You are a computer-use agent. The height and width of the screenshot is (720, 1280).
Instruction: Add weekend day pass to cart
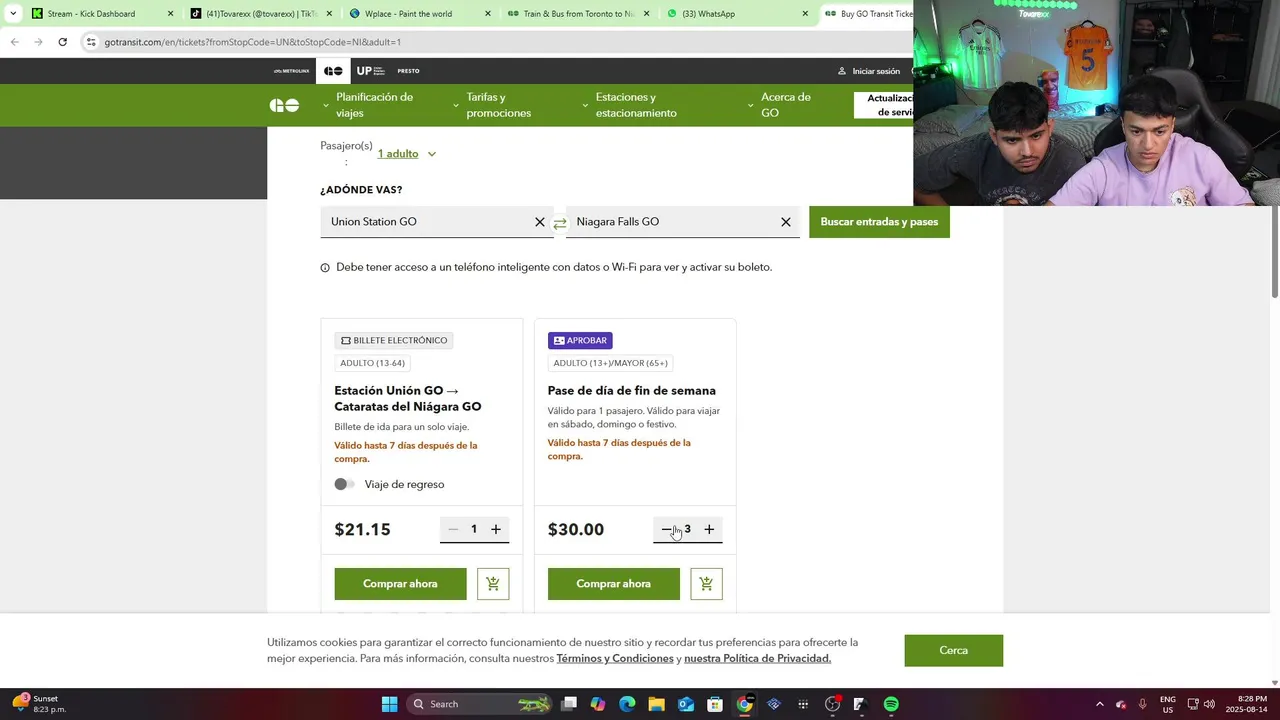tap(706, 584)
